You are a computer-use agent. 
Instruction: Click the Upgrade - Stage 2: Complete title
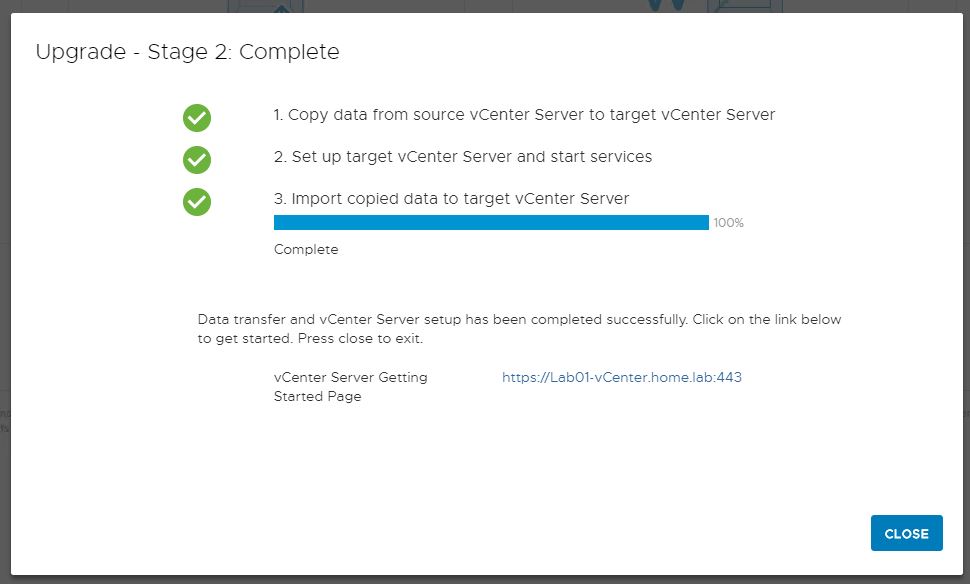(x=187, y=52)
